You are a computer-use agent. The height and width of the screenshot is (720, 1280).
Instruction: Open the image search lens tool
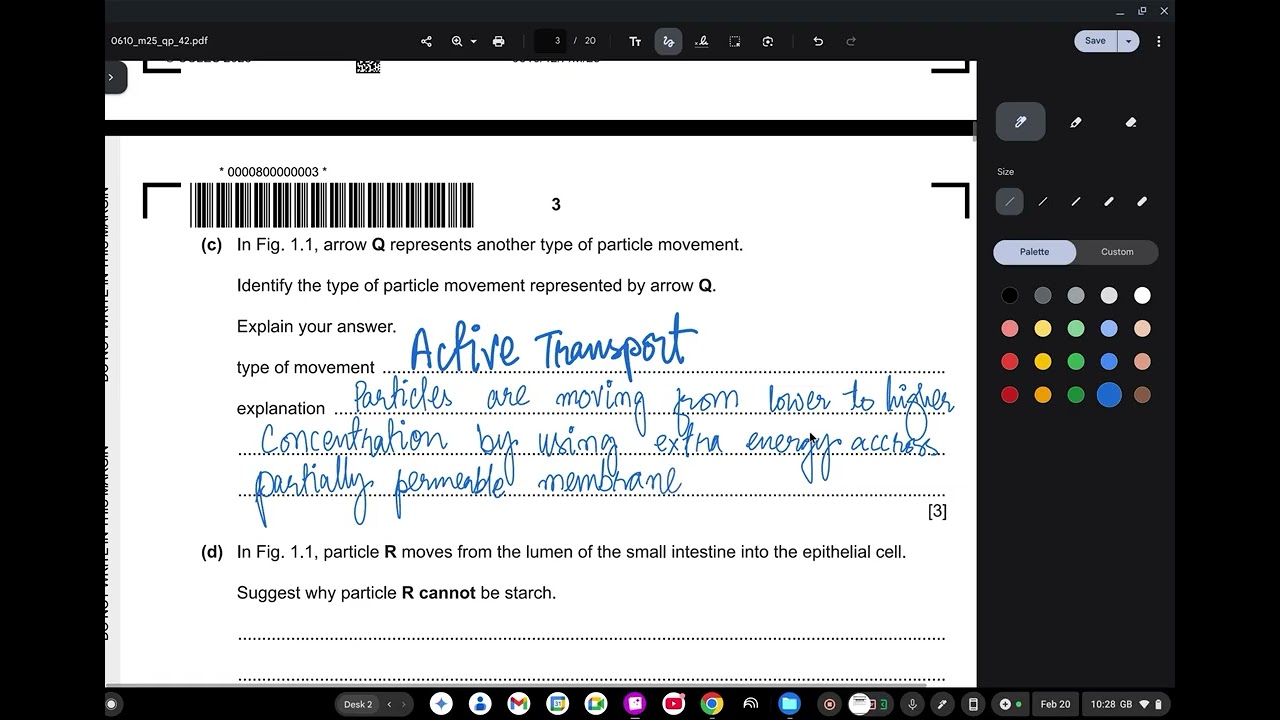(x=768, y=41)
